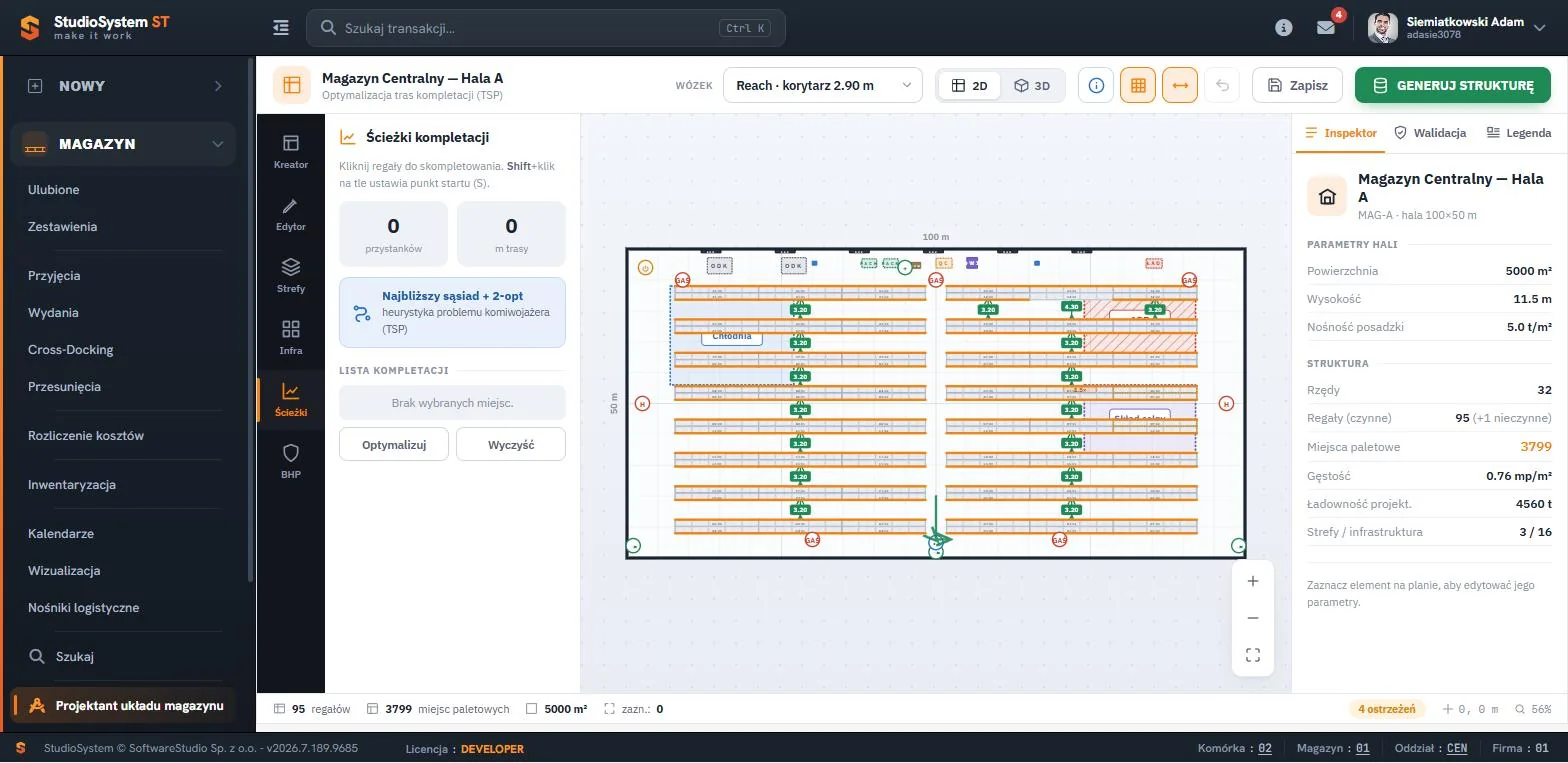Open the Wózek Reach corridor dropdown
This screenshot has height=763, width=1568.
[822, 85]
